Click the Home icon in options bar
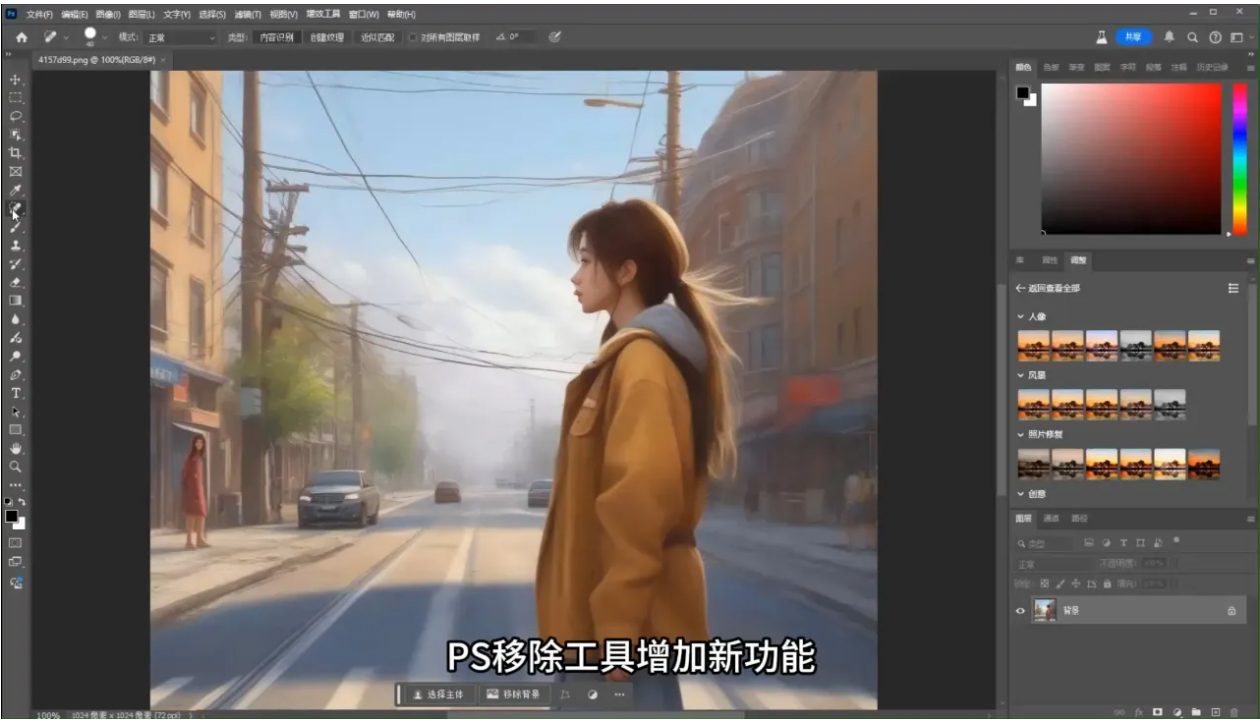 (x=21, y=37)
